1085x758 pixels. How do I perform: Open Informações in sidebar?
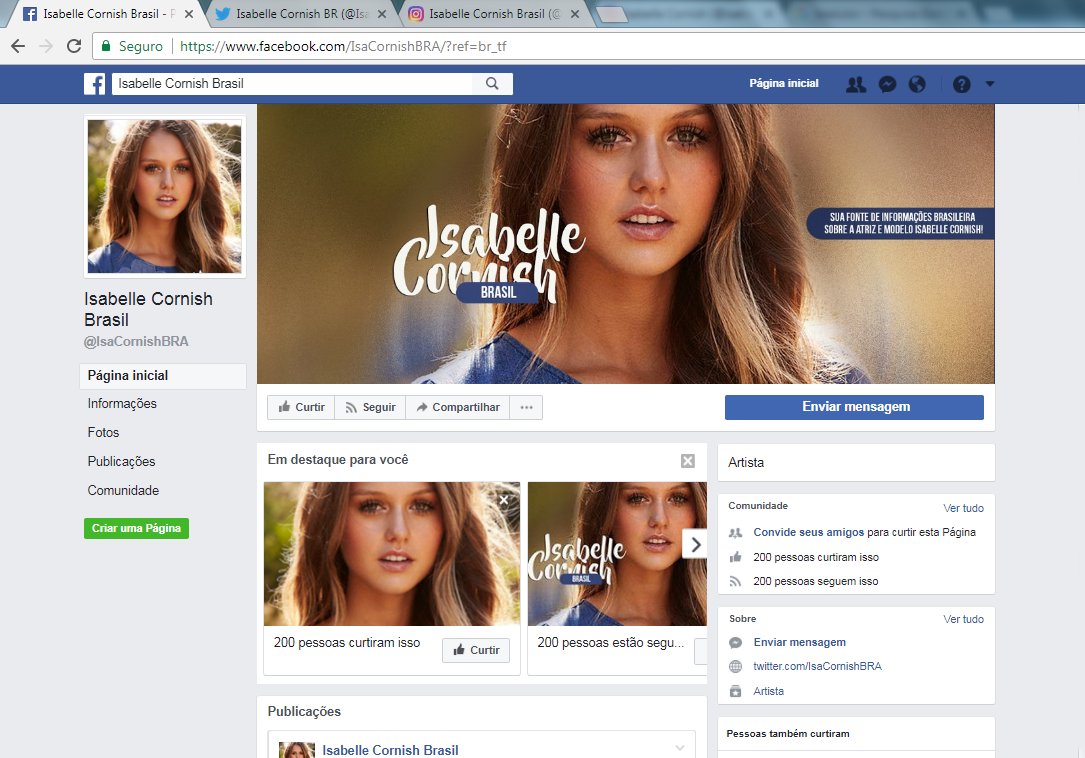[122, 404]
